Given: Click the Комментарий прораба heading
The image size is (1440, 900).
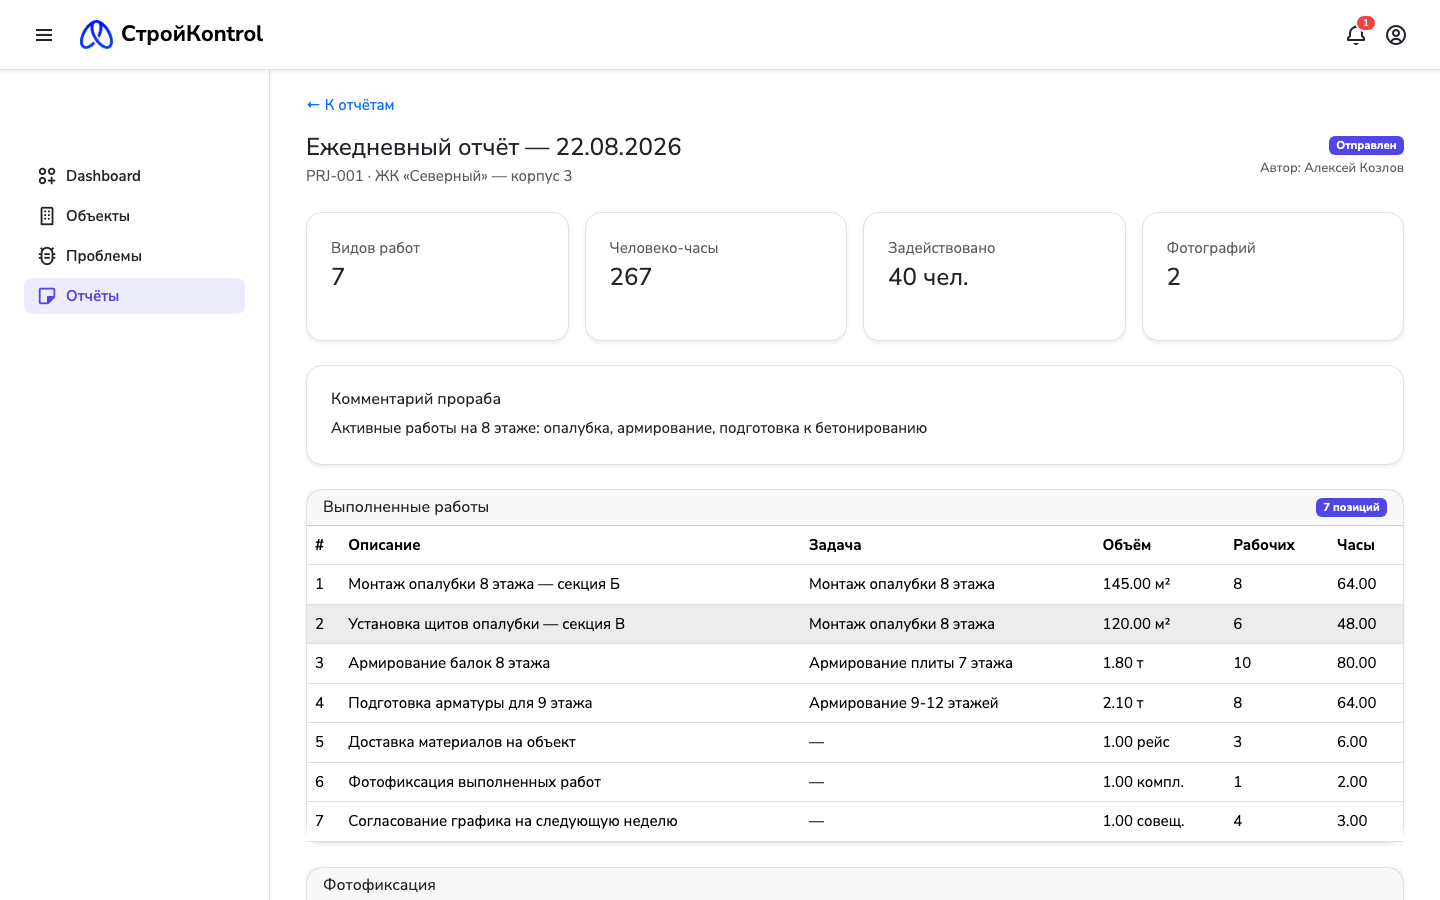Looking at the screenshot, I should tap(416, 399).
